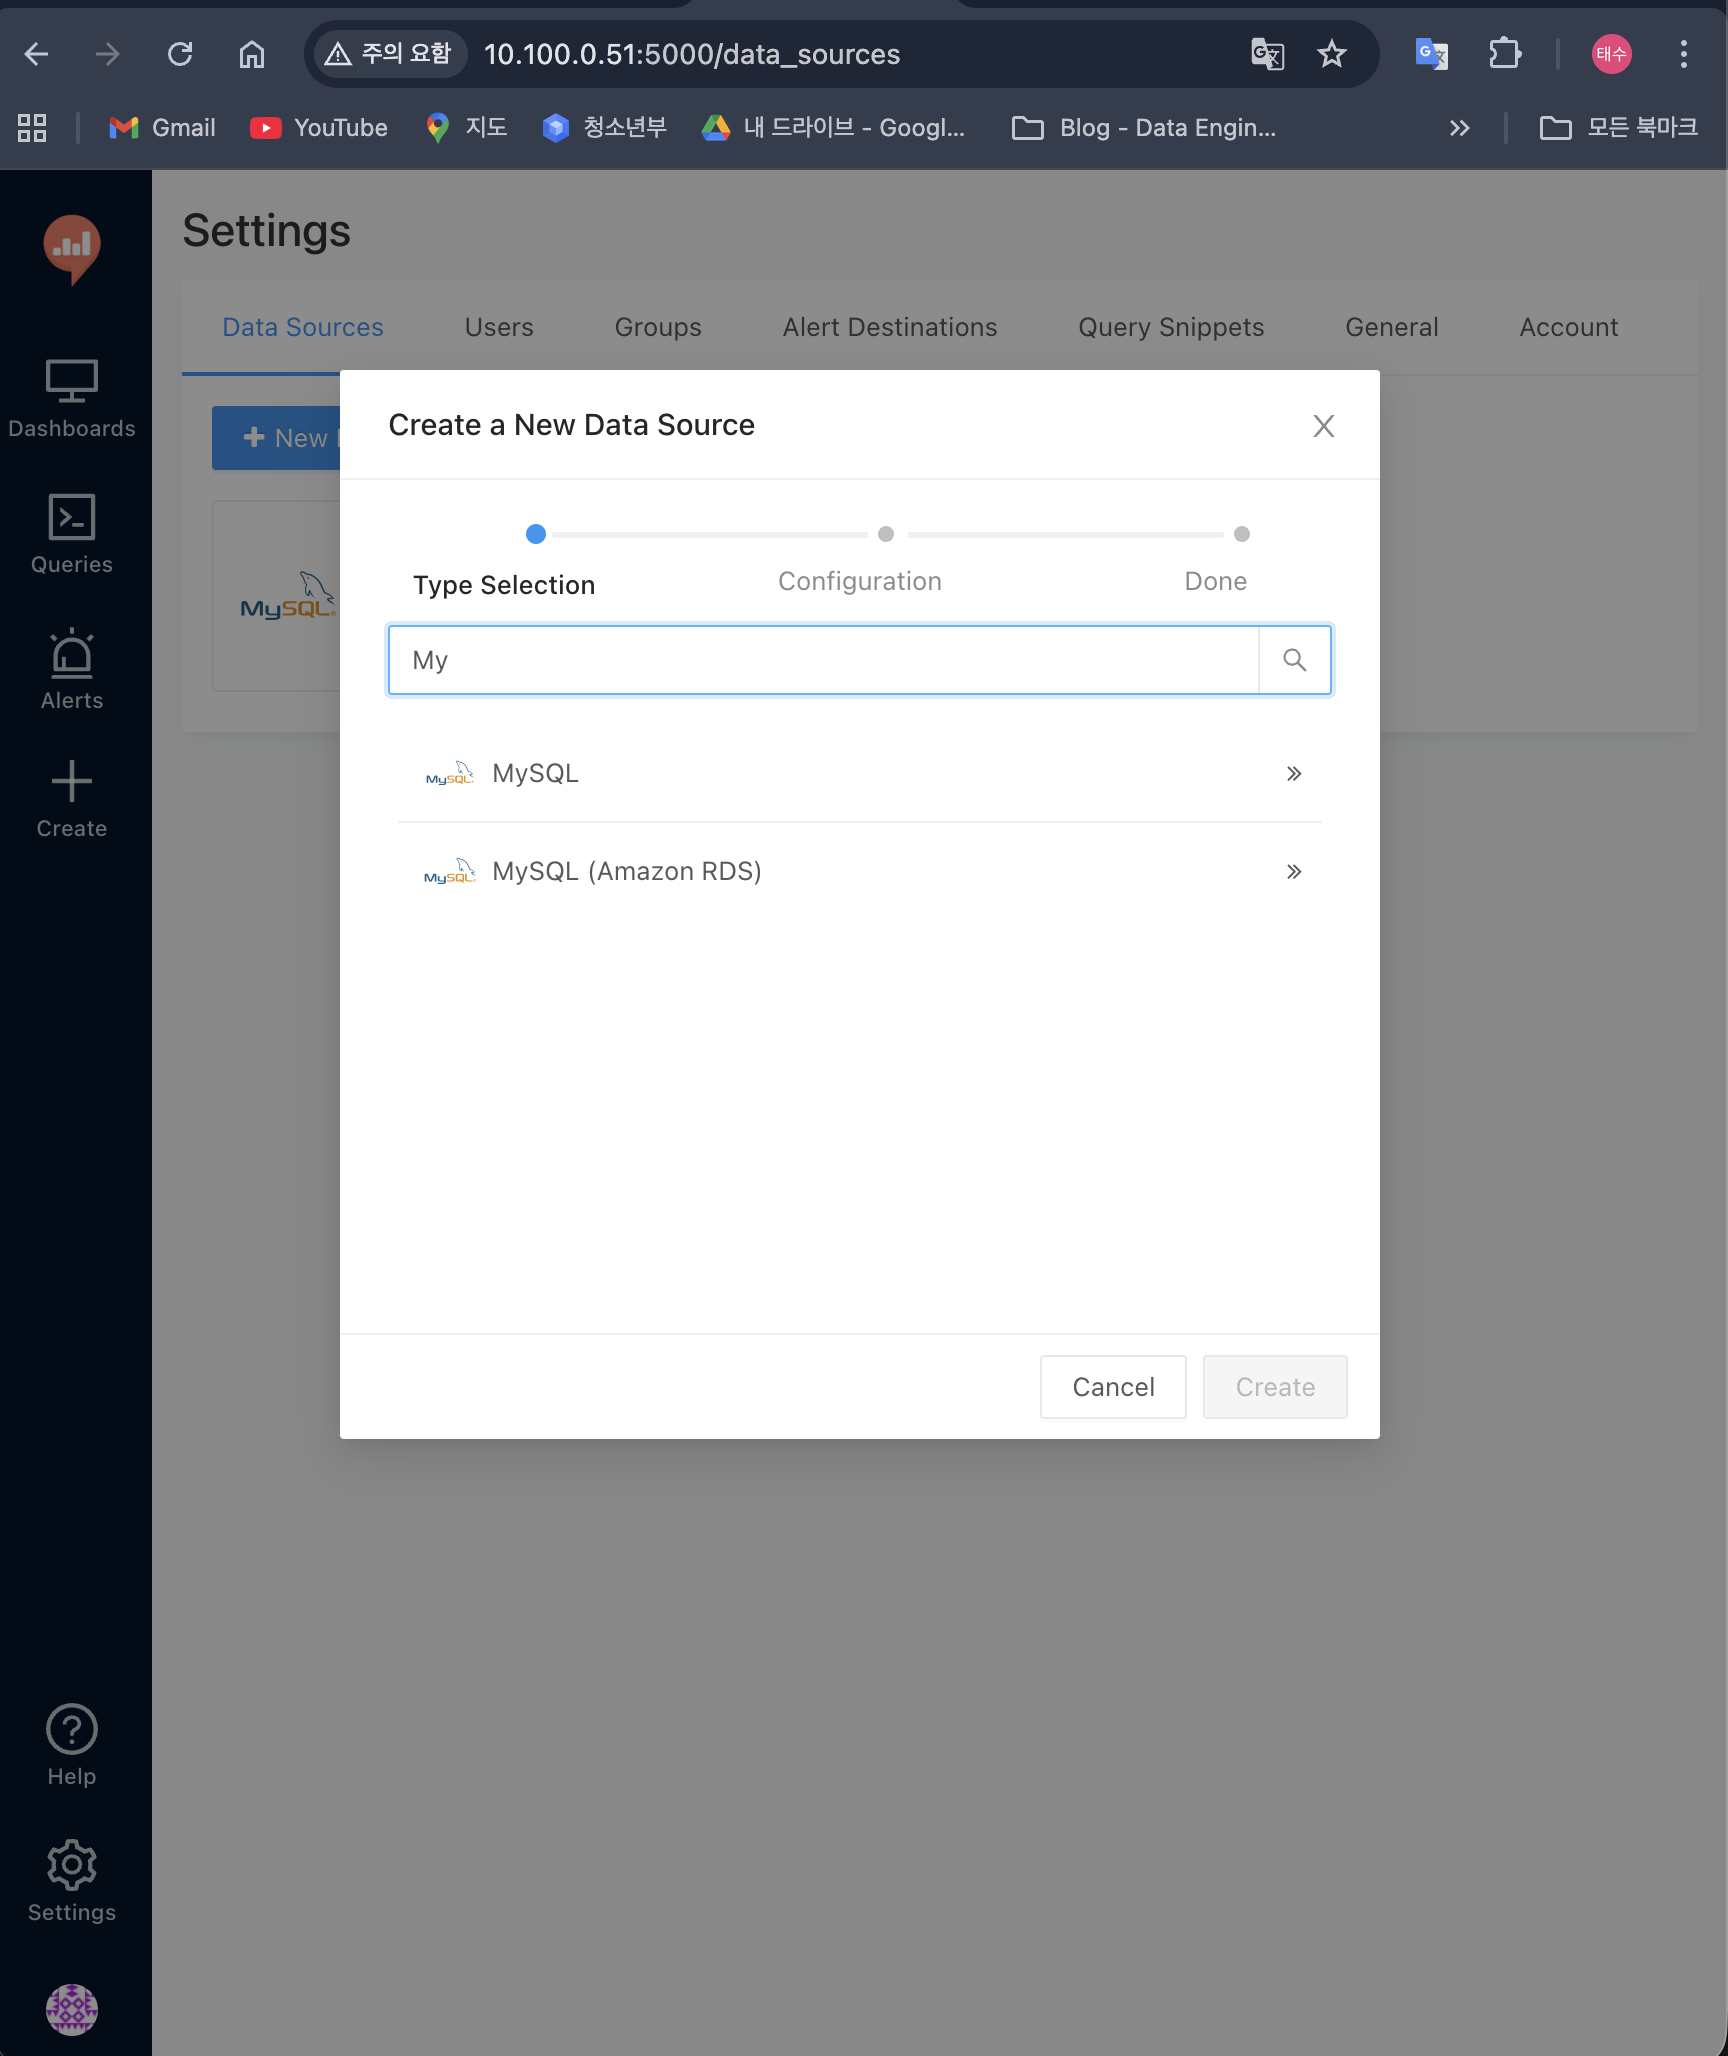This screenshot has width=1728, height=2056.
Task: Click the browser forward arrow
Action: (x=107, y=54)
